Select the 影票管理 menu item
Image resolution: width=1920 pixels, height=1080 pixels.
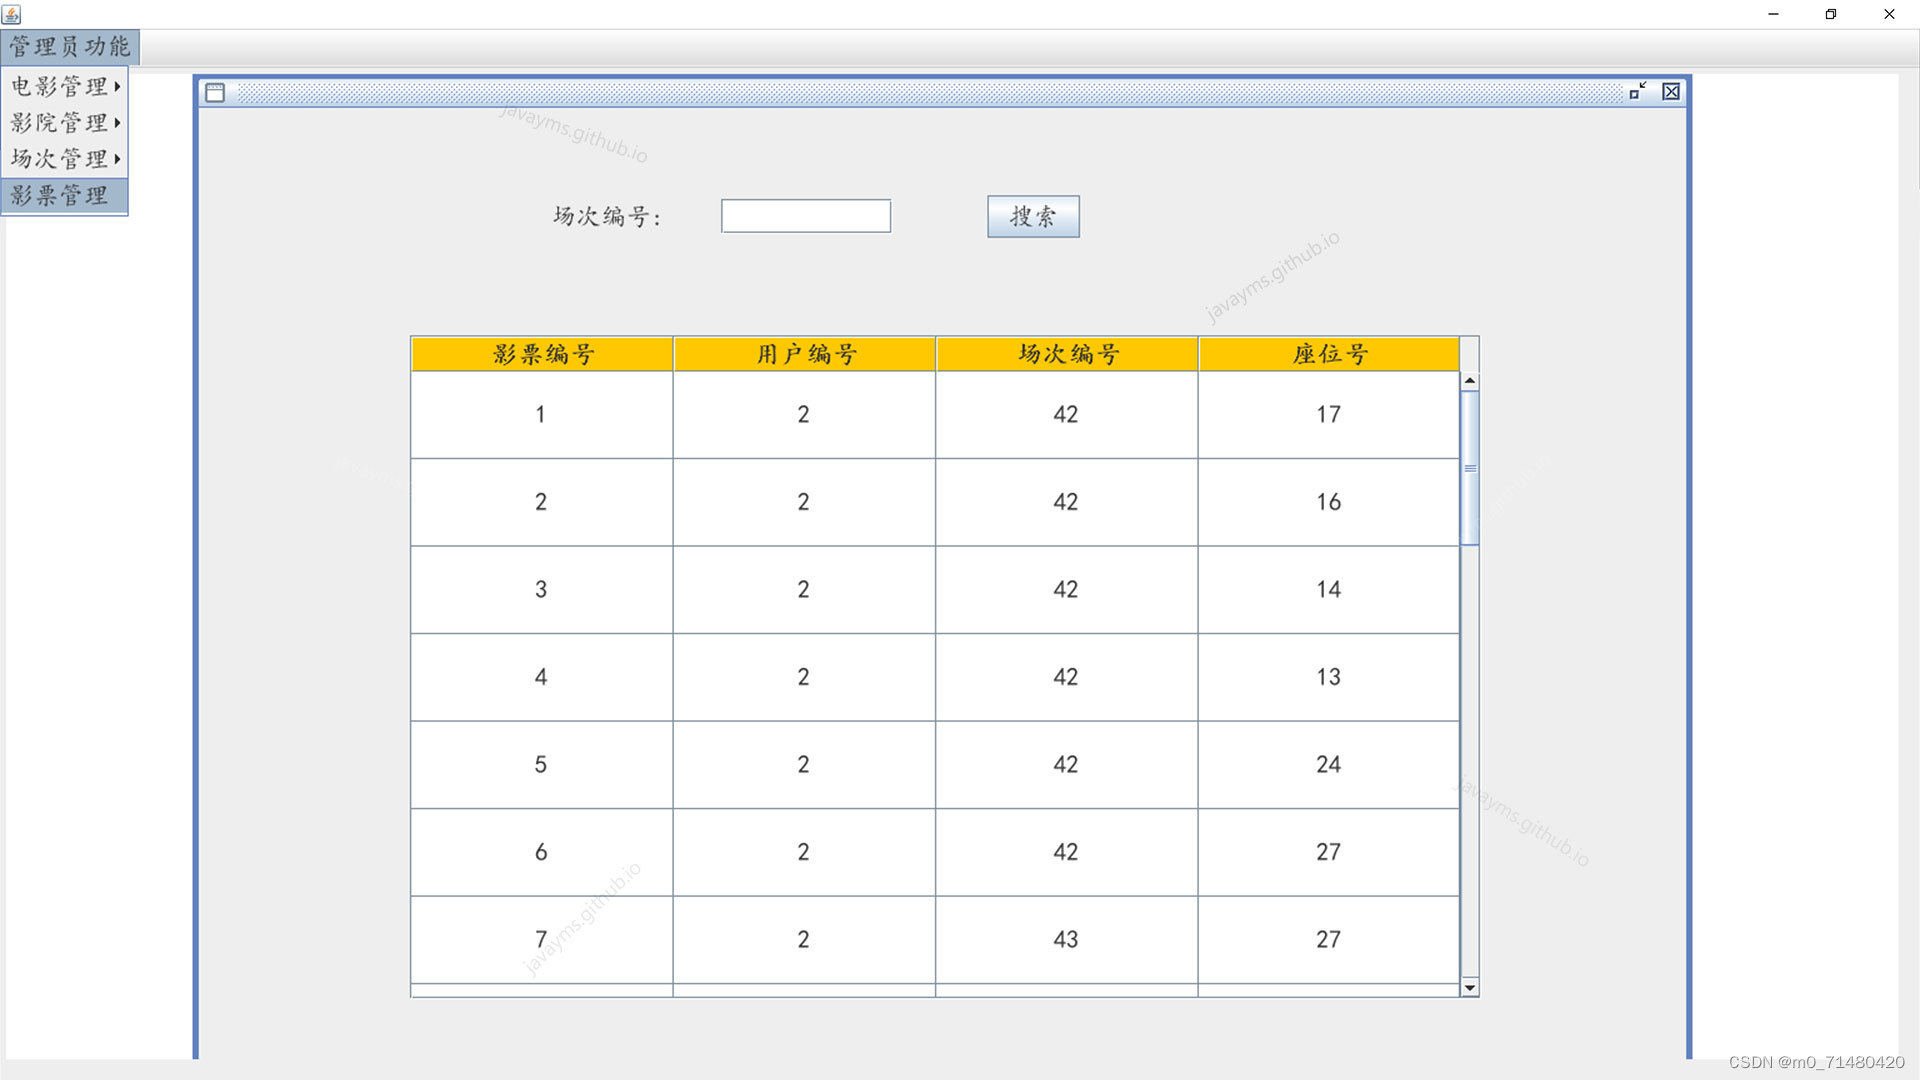pos(65,195)
